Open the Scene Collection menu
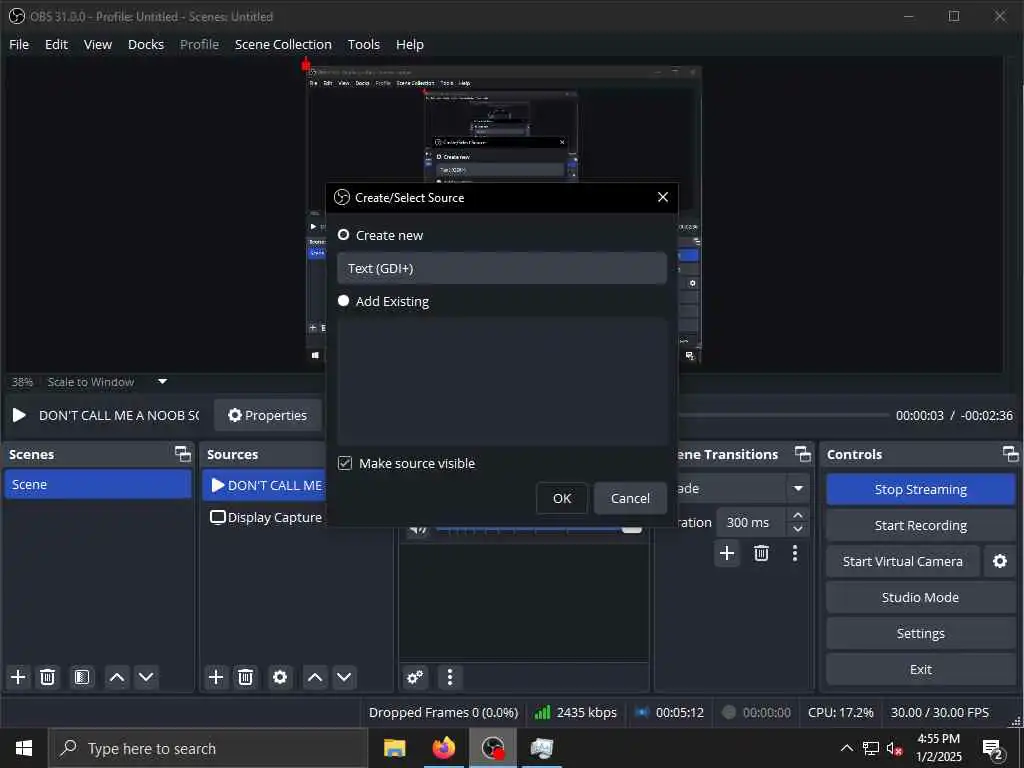1024x768 pixels. (x=283, y=44)
